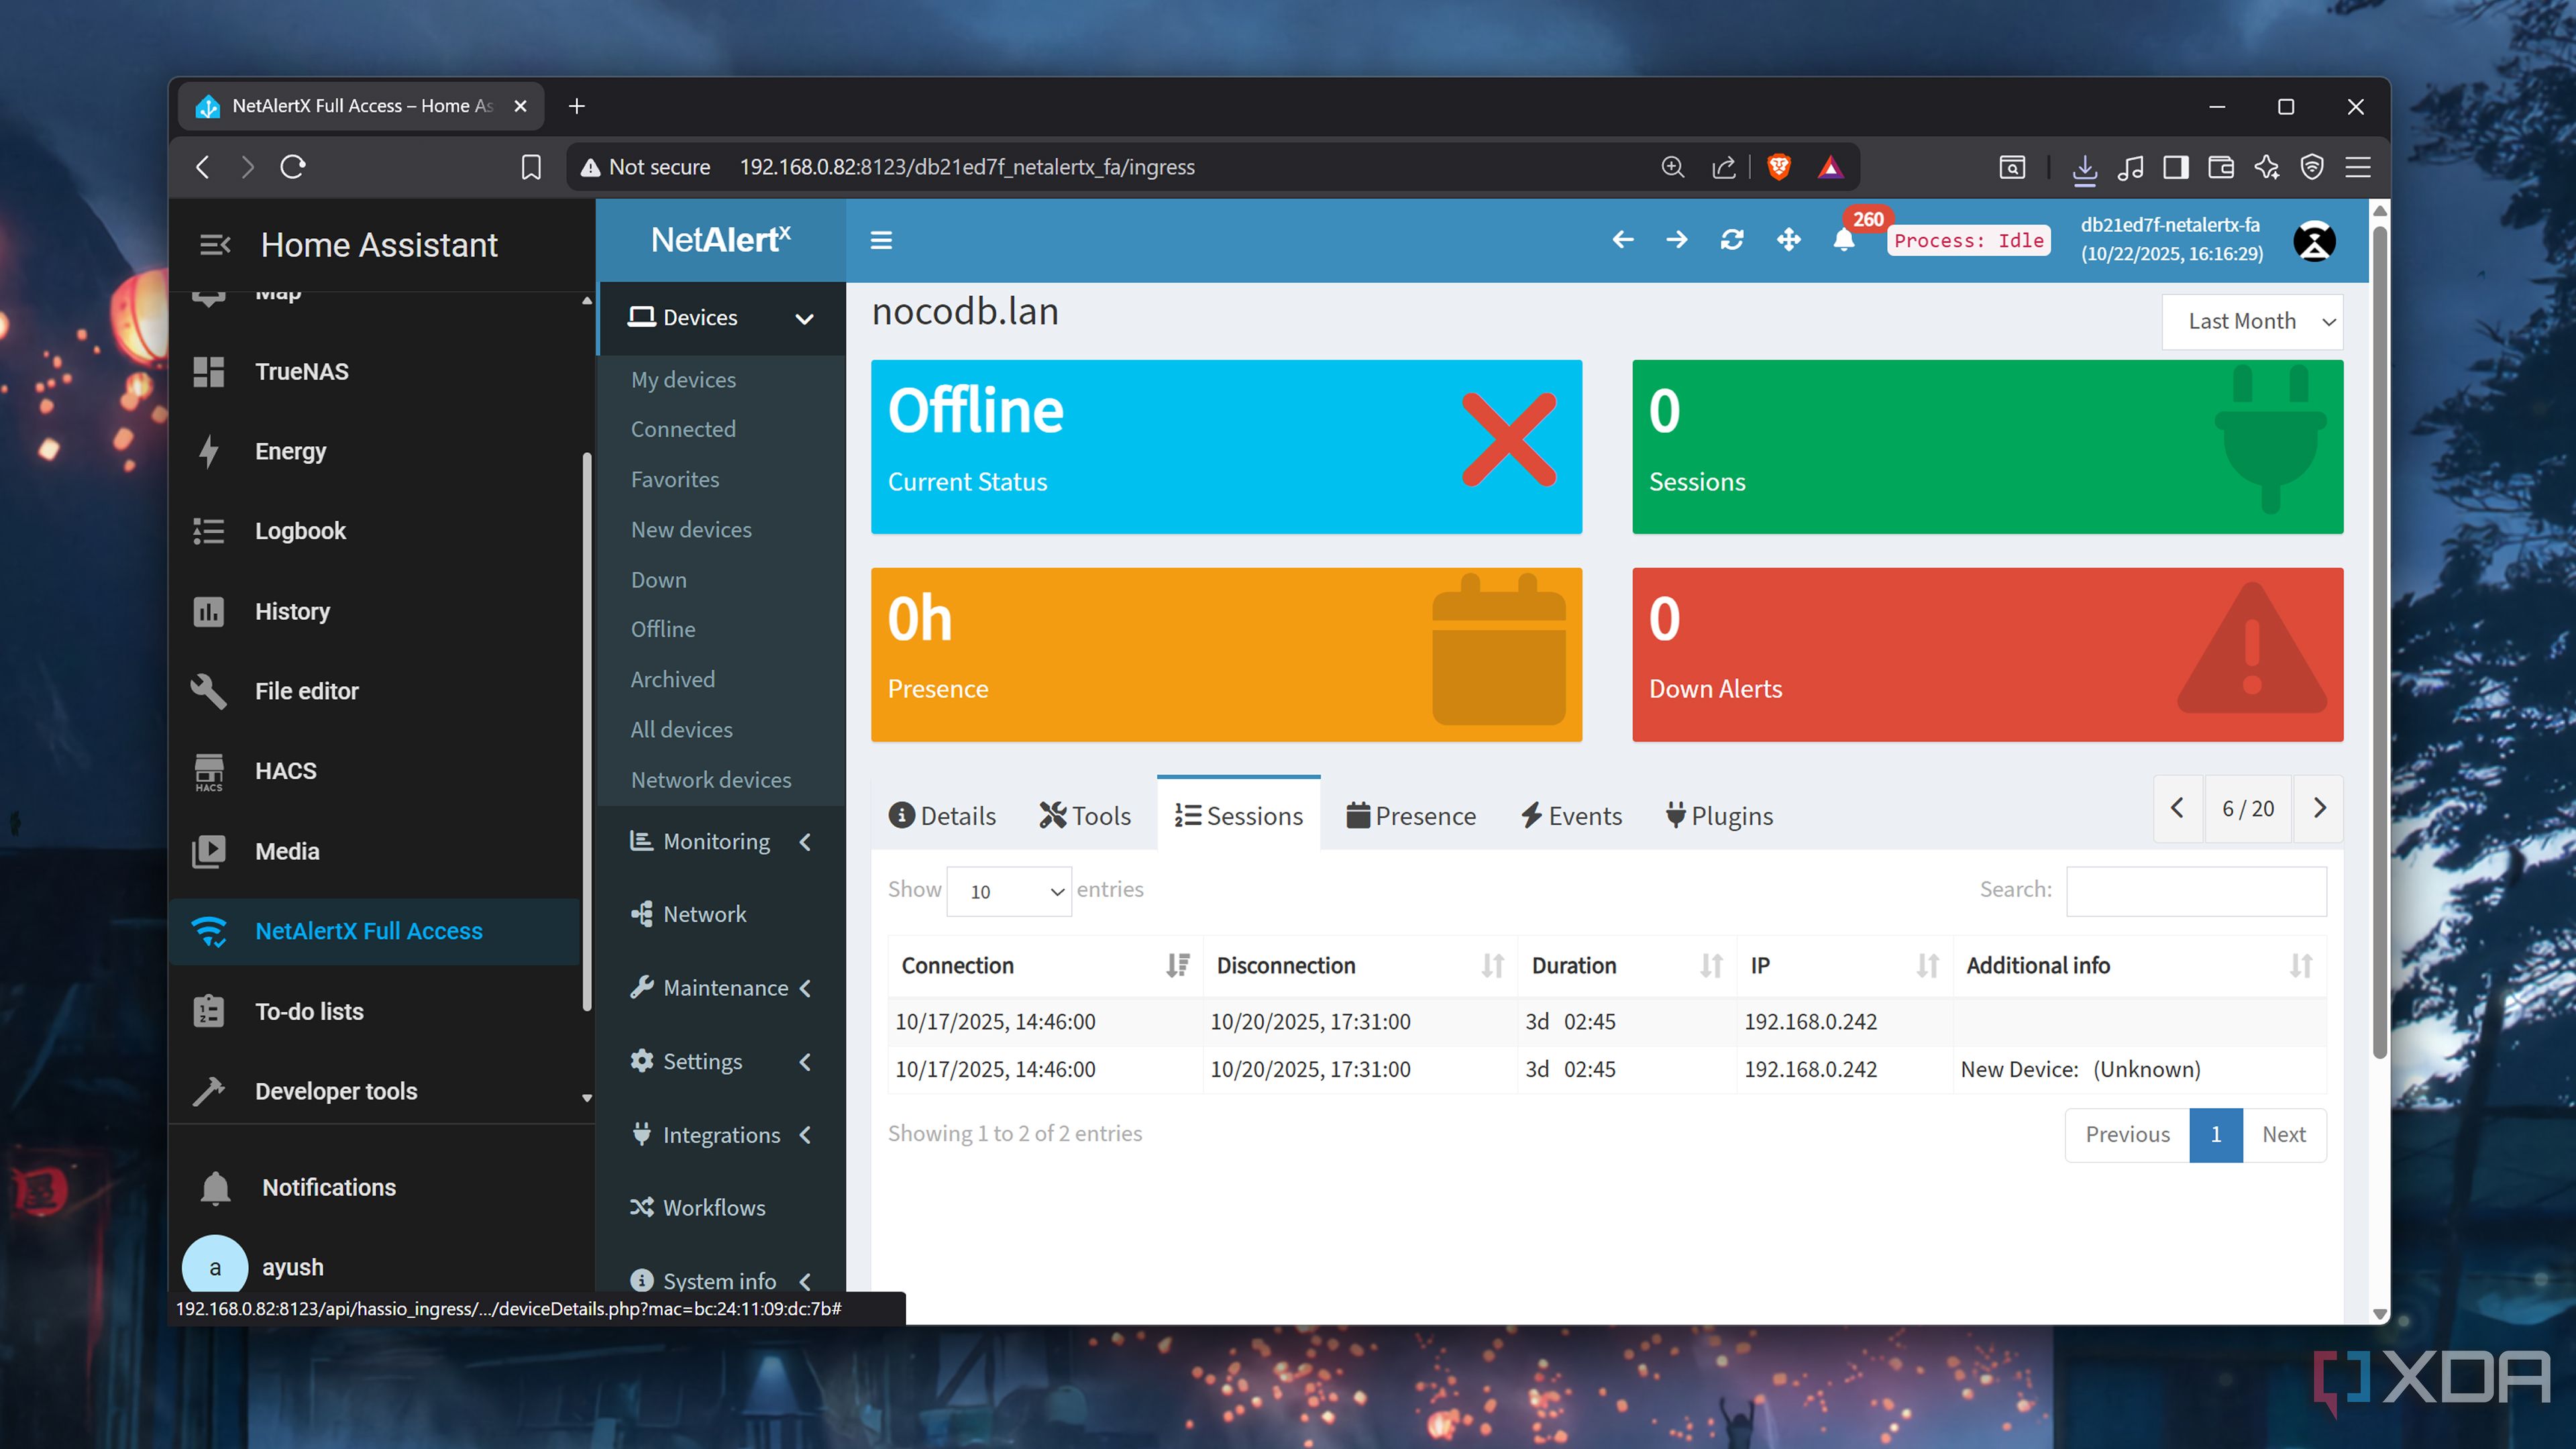Viewport: 2576px width, 1449px height.
Task: Go to next device arrow beside 6 / 20
Action: [2319, 808]
